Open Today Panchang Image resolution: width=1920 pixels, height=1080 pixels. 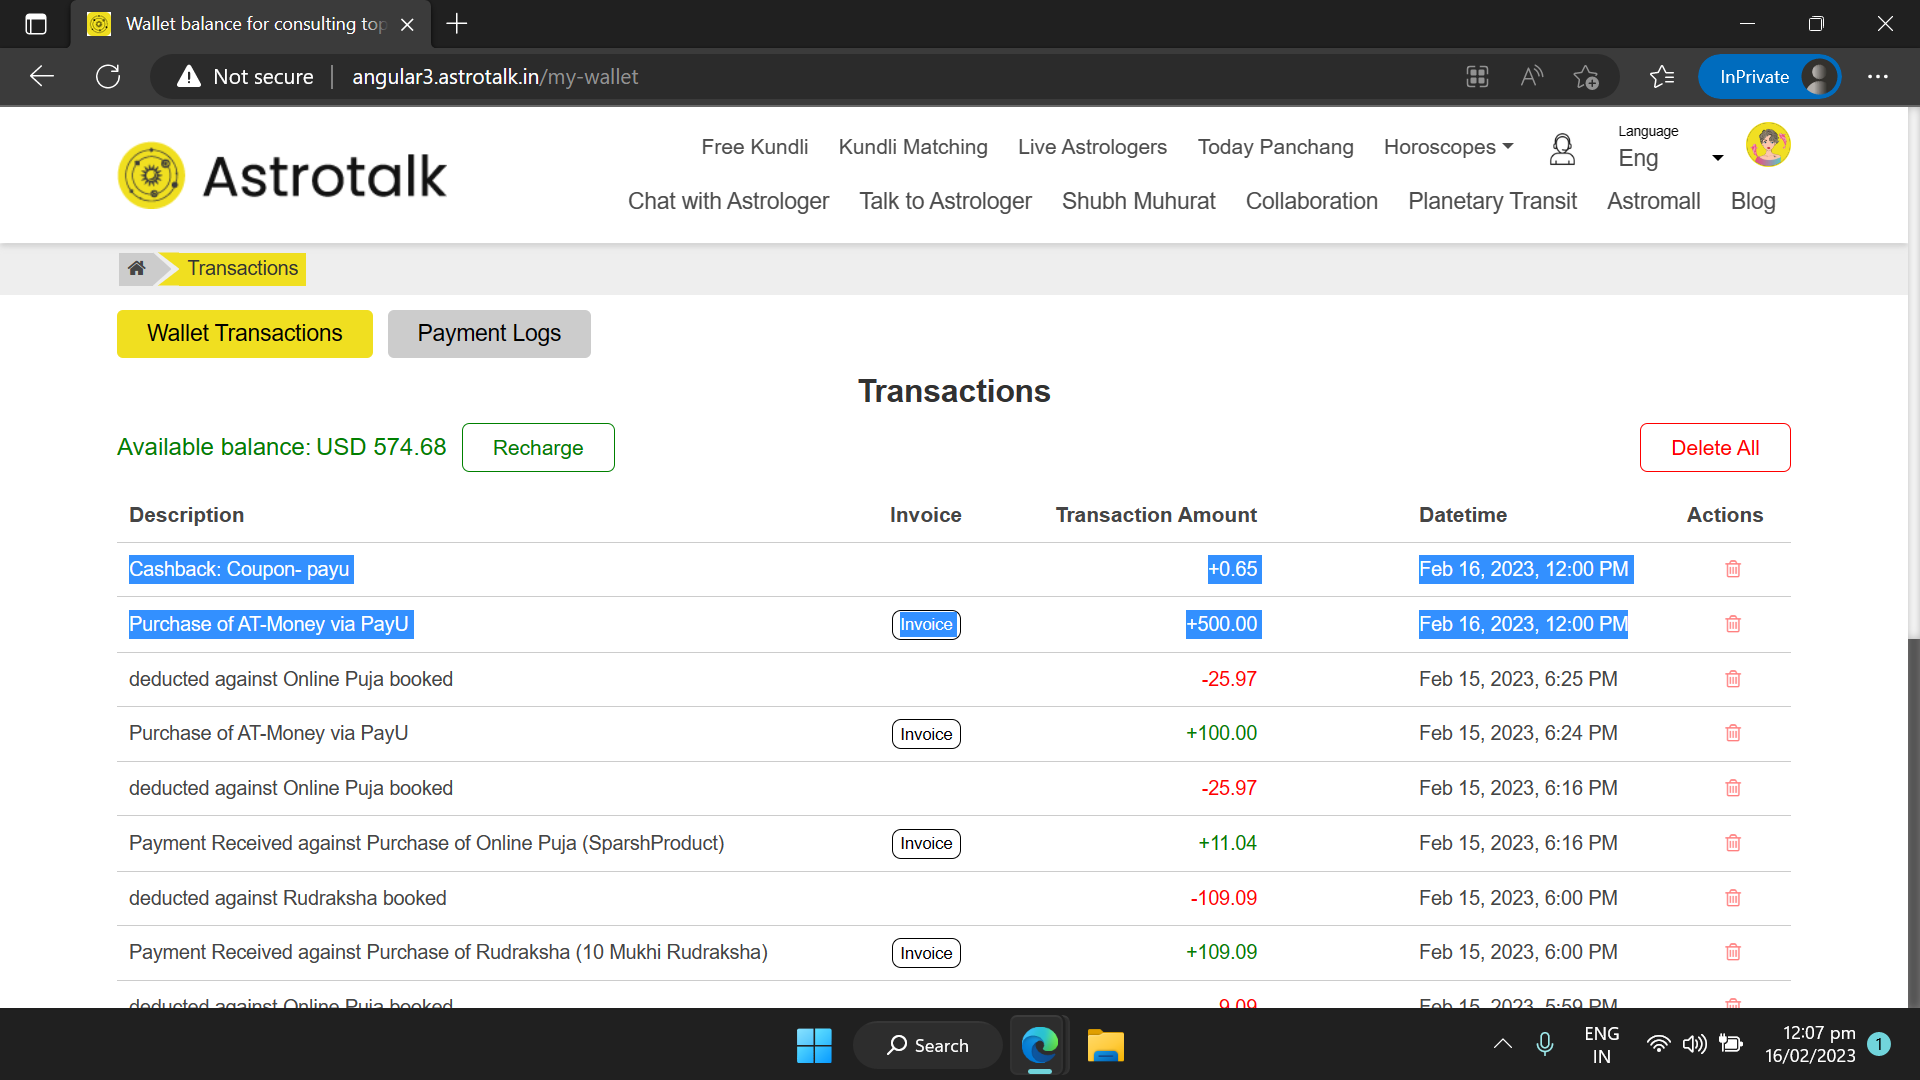click(1276, 147)
